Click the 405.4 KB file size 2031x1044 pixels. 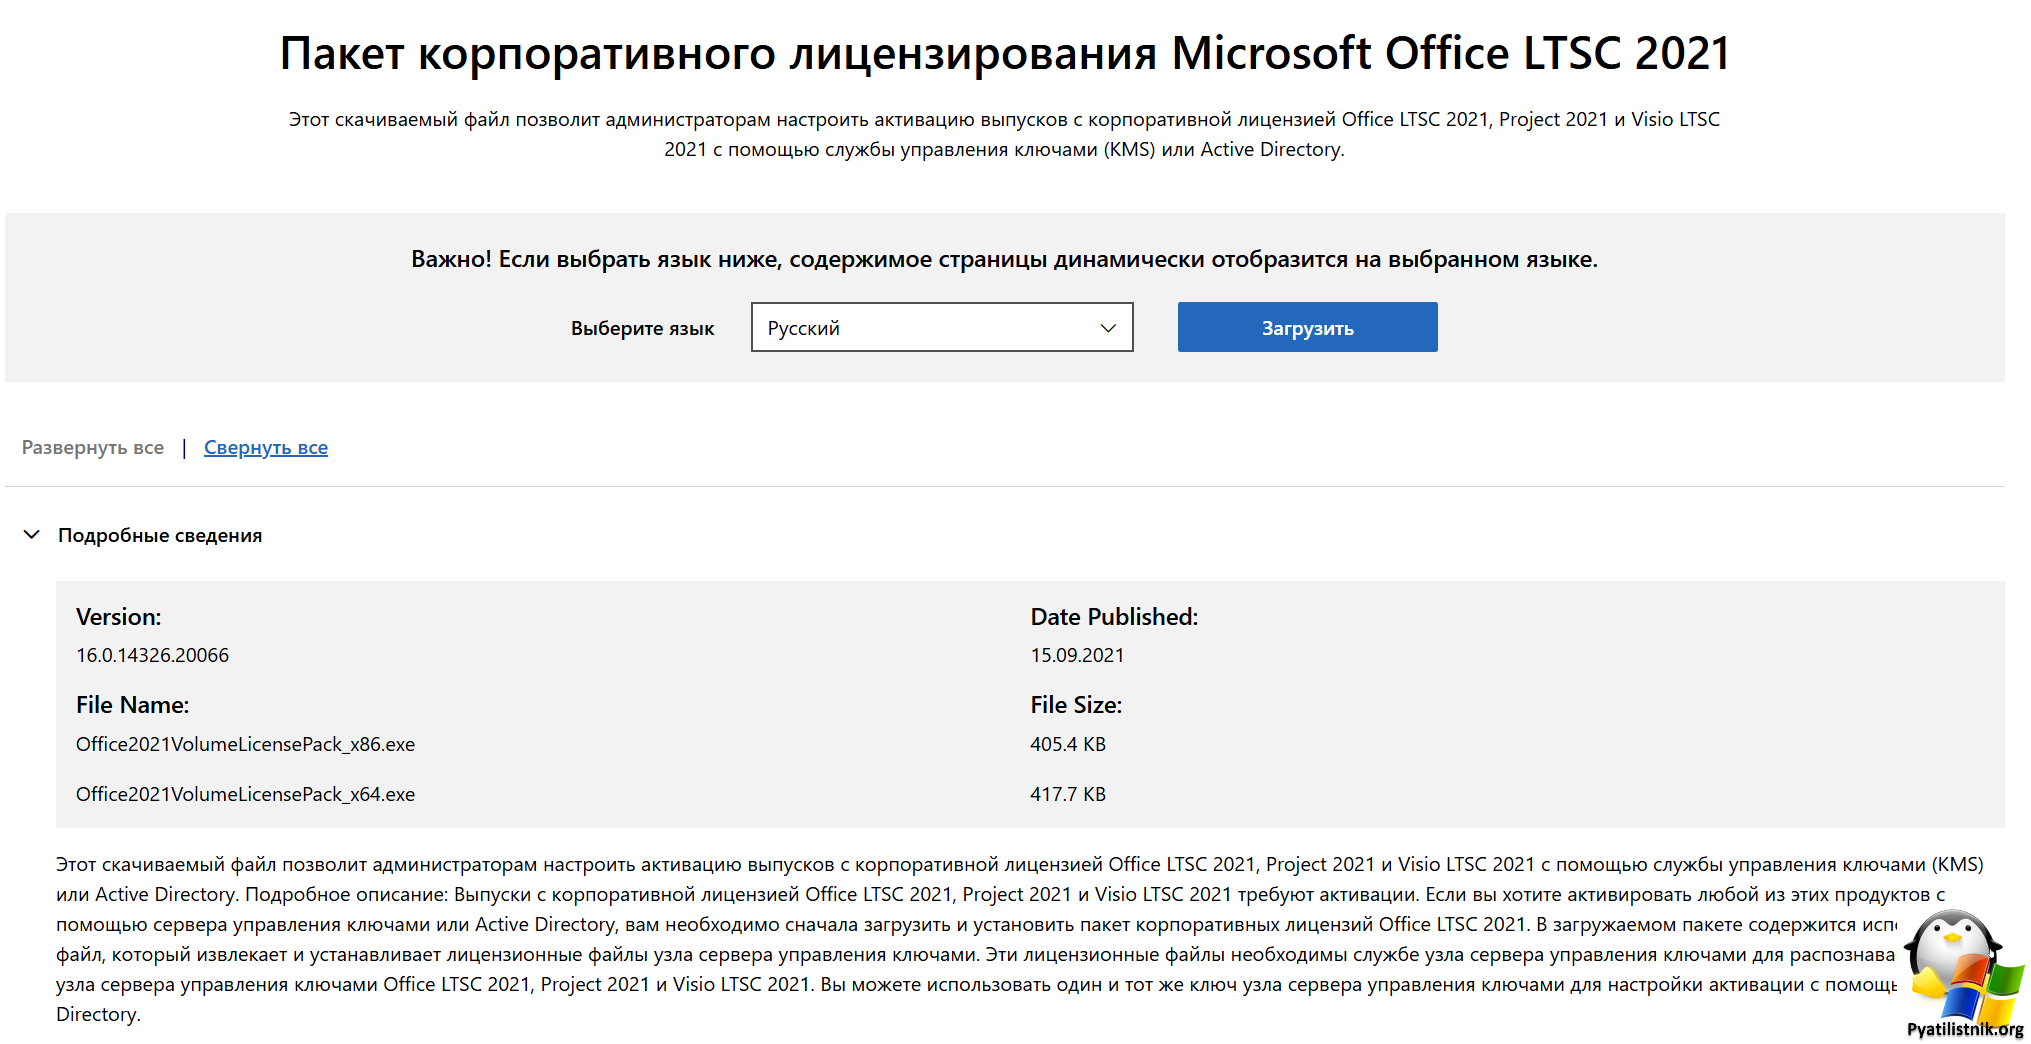[x=1068, y=744]
